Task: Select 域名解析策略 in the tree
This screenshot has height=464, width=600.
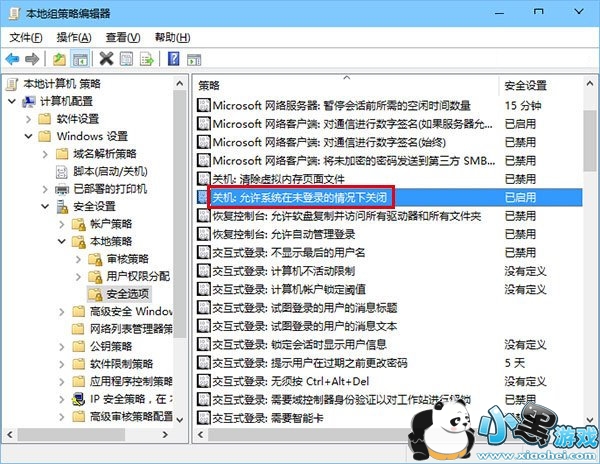Action: [105, 154]
